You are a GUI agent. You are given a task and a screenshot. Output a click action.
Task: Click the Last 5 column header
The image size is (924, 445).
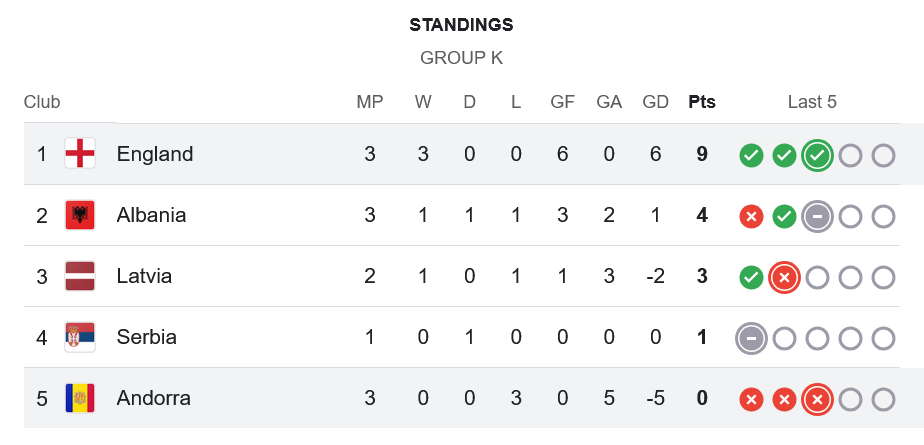click(x=812, y=102)
